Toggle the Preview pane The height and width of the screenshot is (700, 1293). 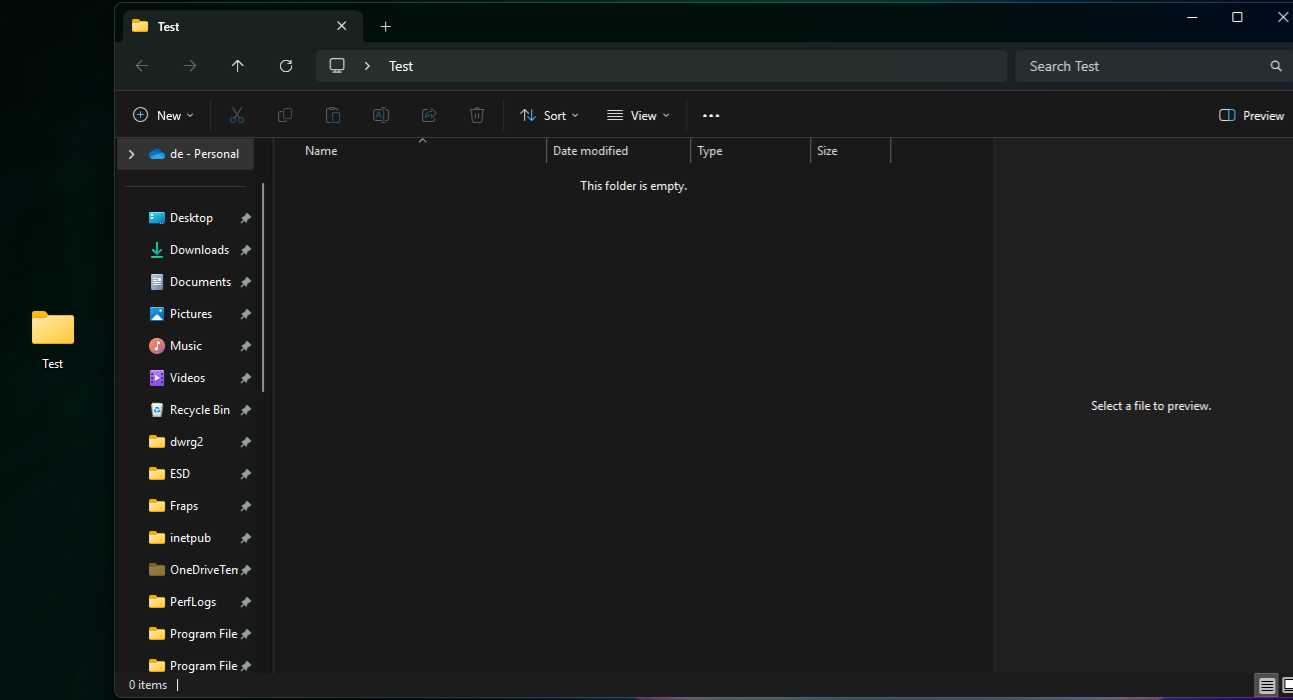pos(1250,115)
